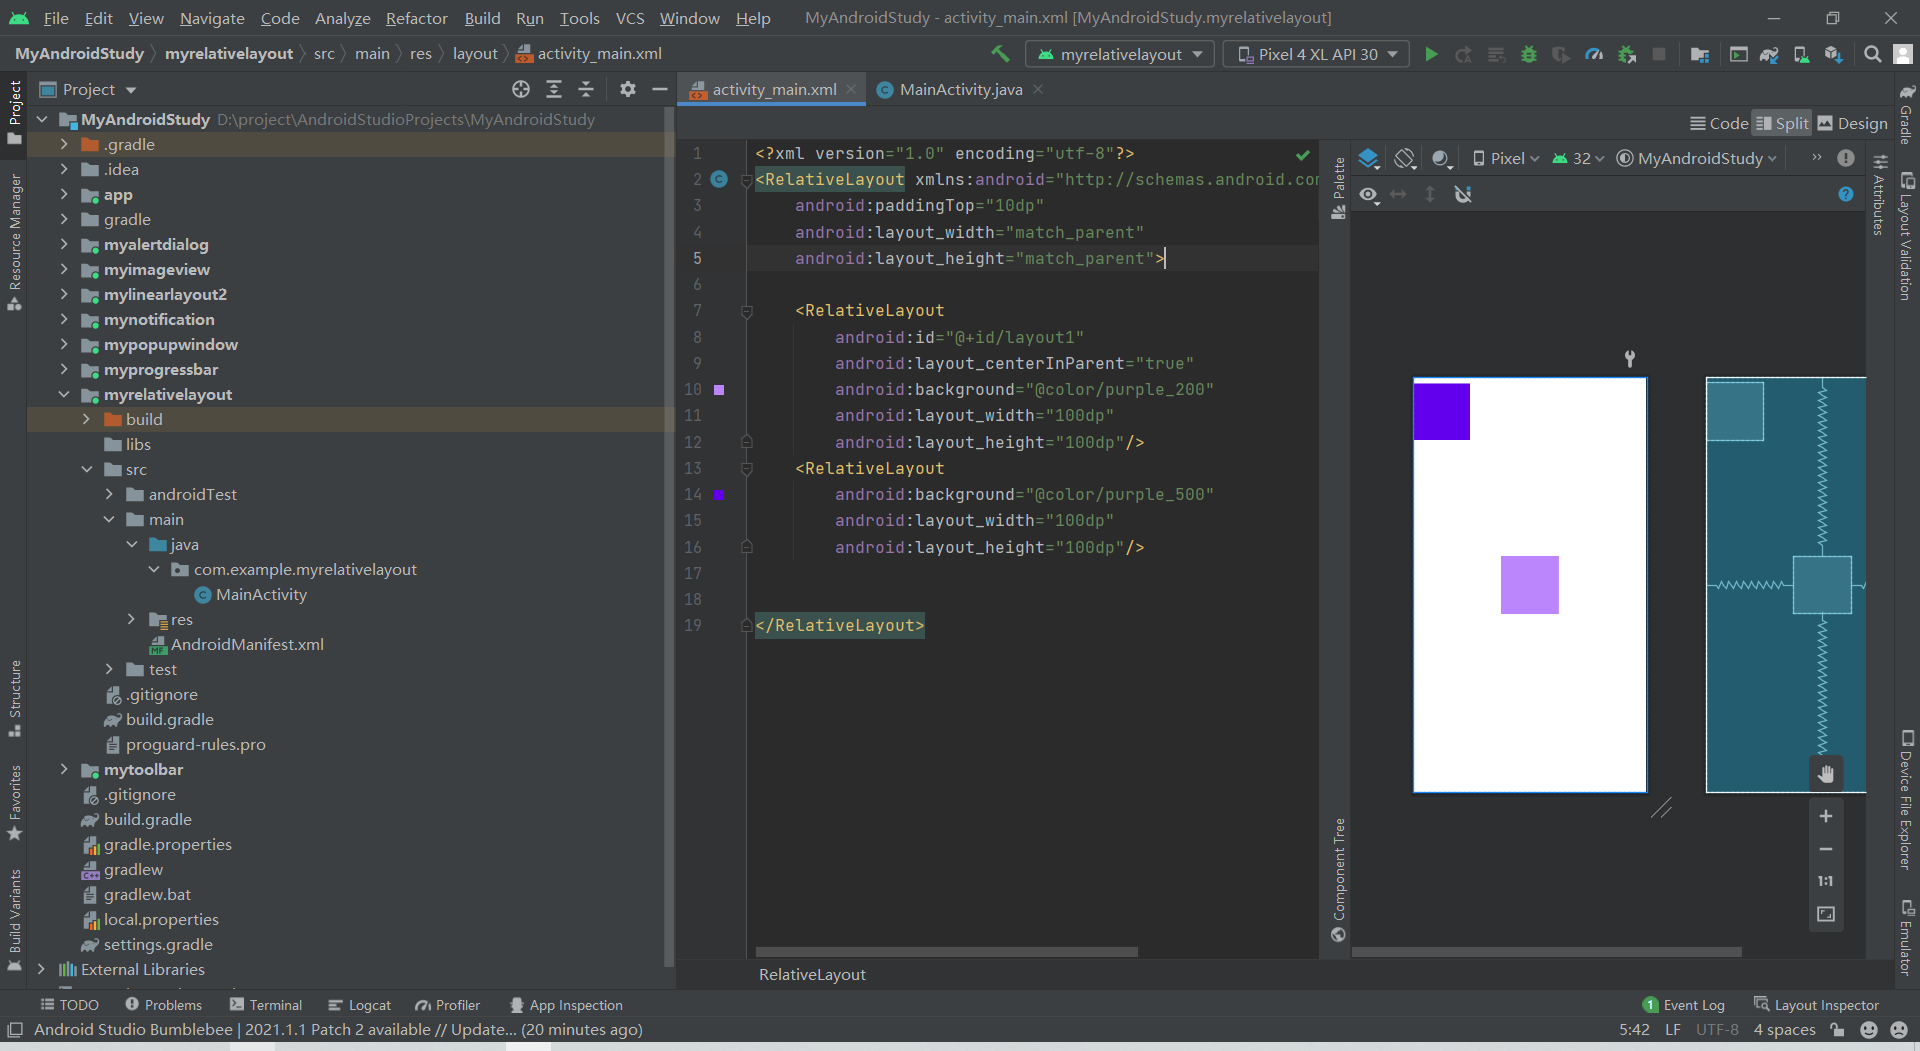
Task: Click Select Opened File target icon
Action: click(x=521, y=89)
